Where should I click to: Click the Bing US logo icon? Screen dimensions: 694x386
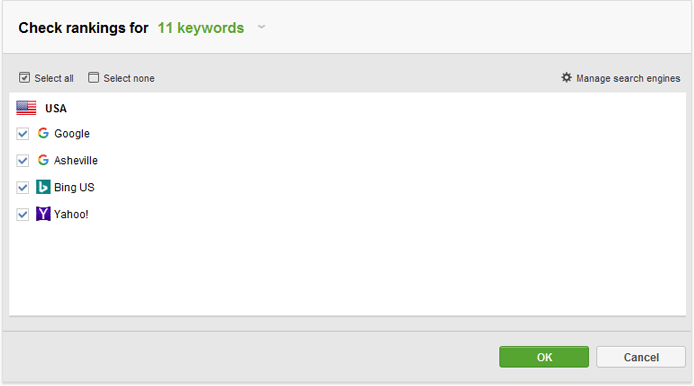click(x=43, y=187)
